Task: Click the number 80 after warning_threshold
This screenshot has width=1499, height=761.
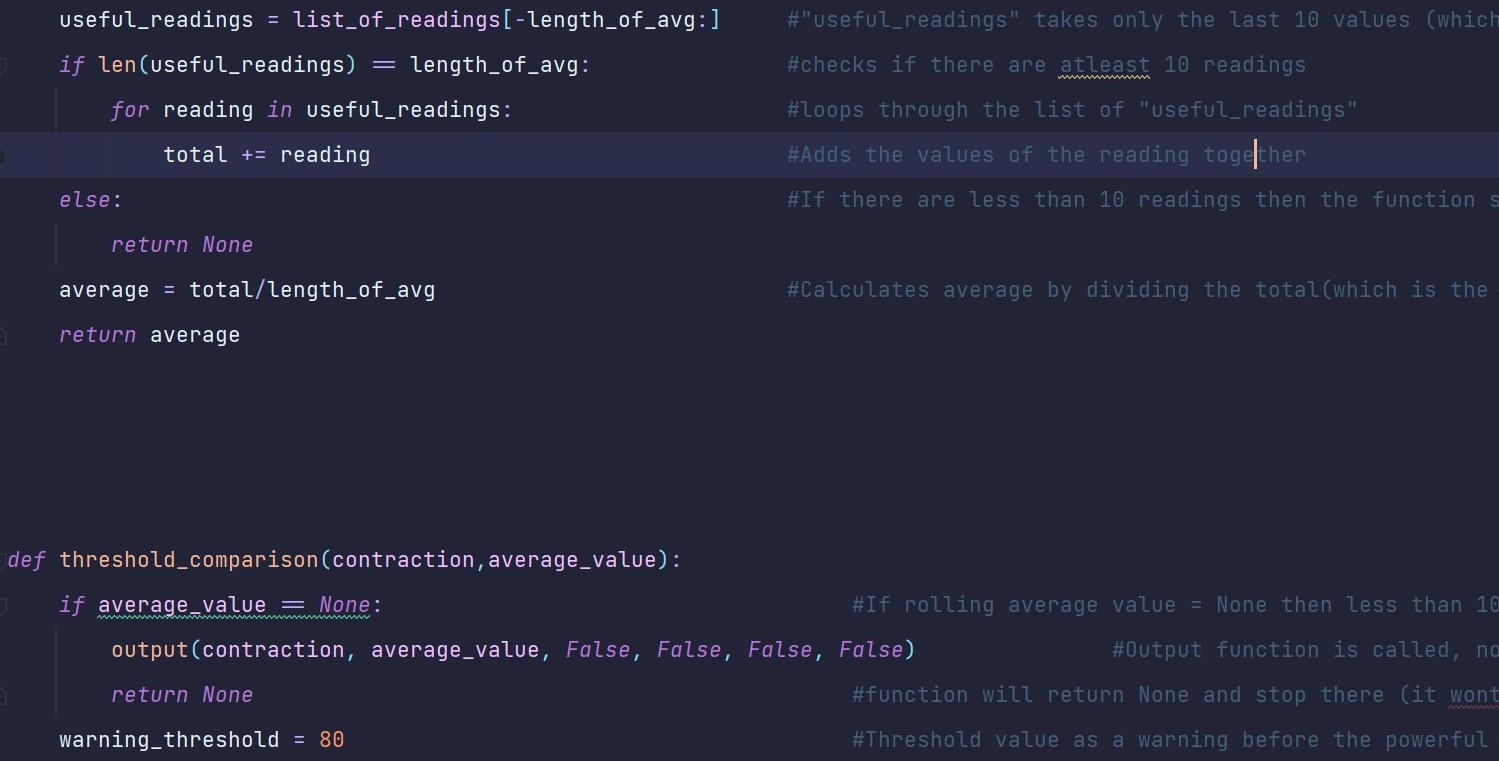Action: pos(332,740)
